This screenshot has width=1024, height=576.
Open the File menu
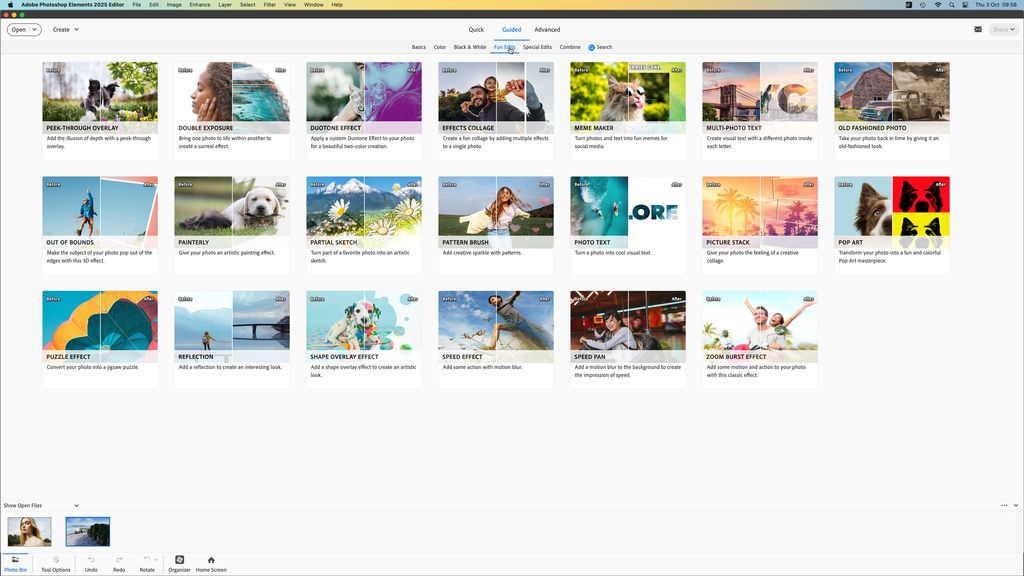coord(136,4)
